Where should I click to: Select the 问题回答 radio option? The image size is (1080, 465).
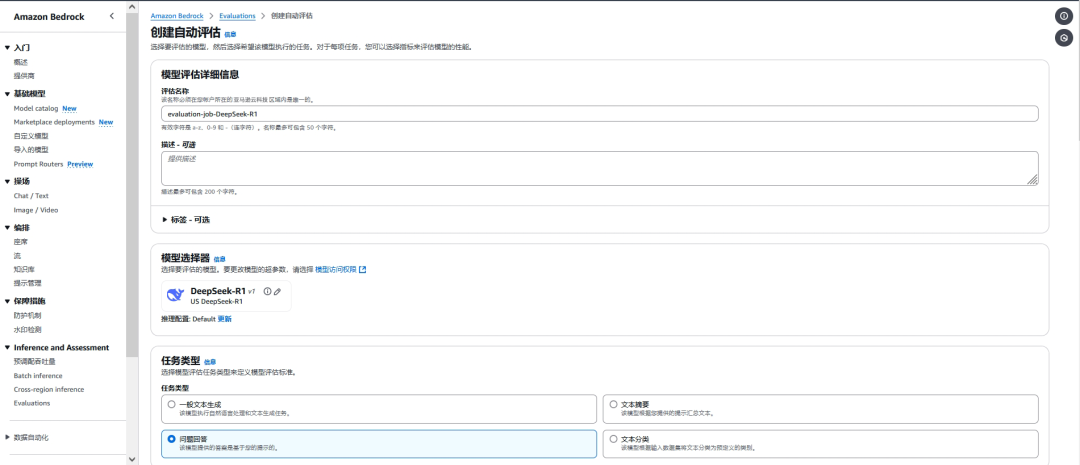pos(172,439)
